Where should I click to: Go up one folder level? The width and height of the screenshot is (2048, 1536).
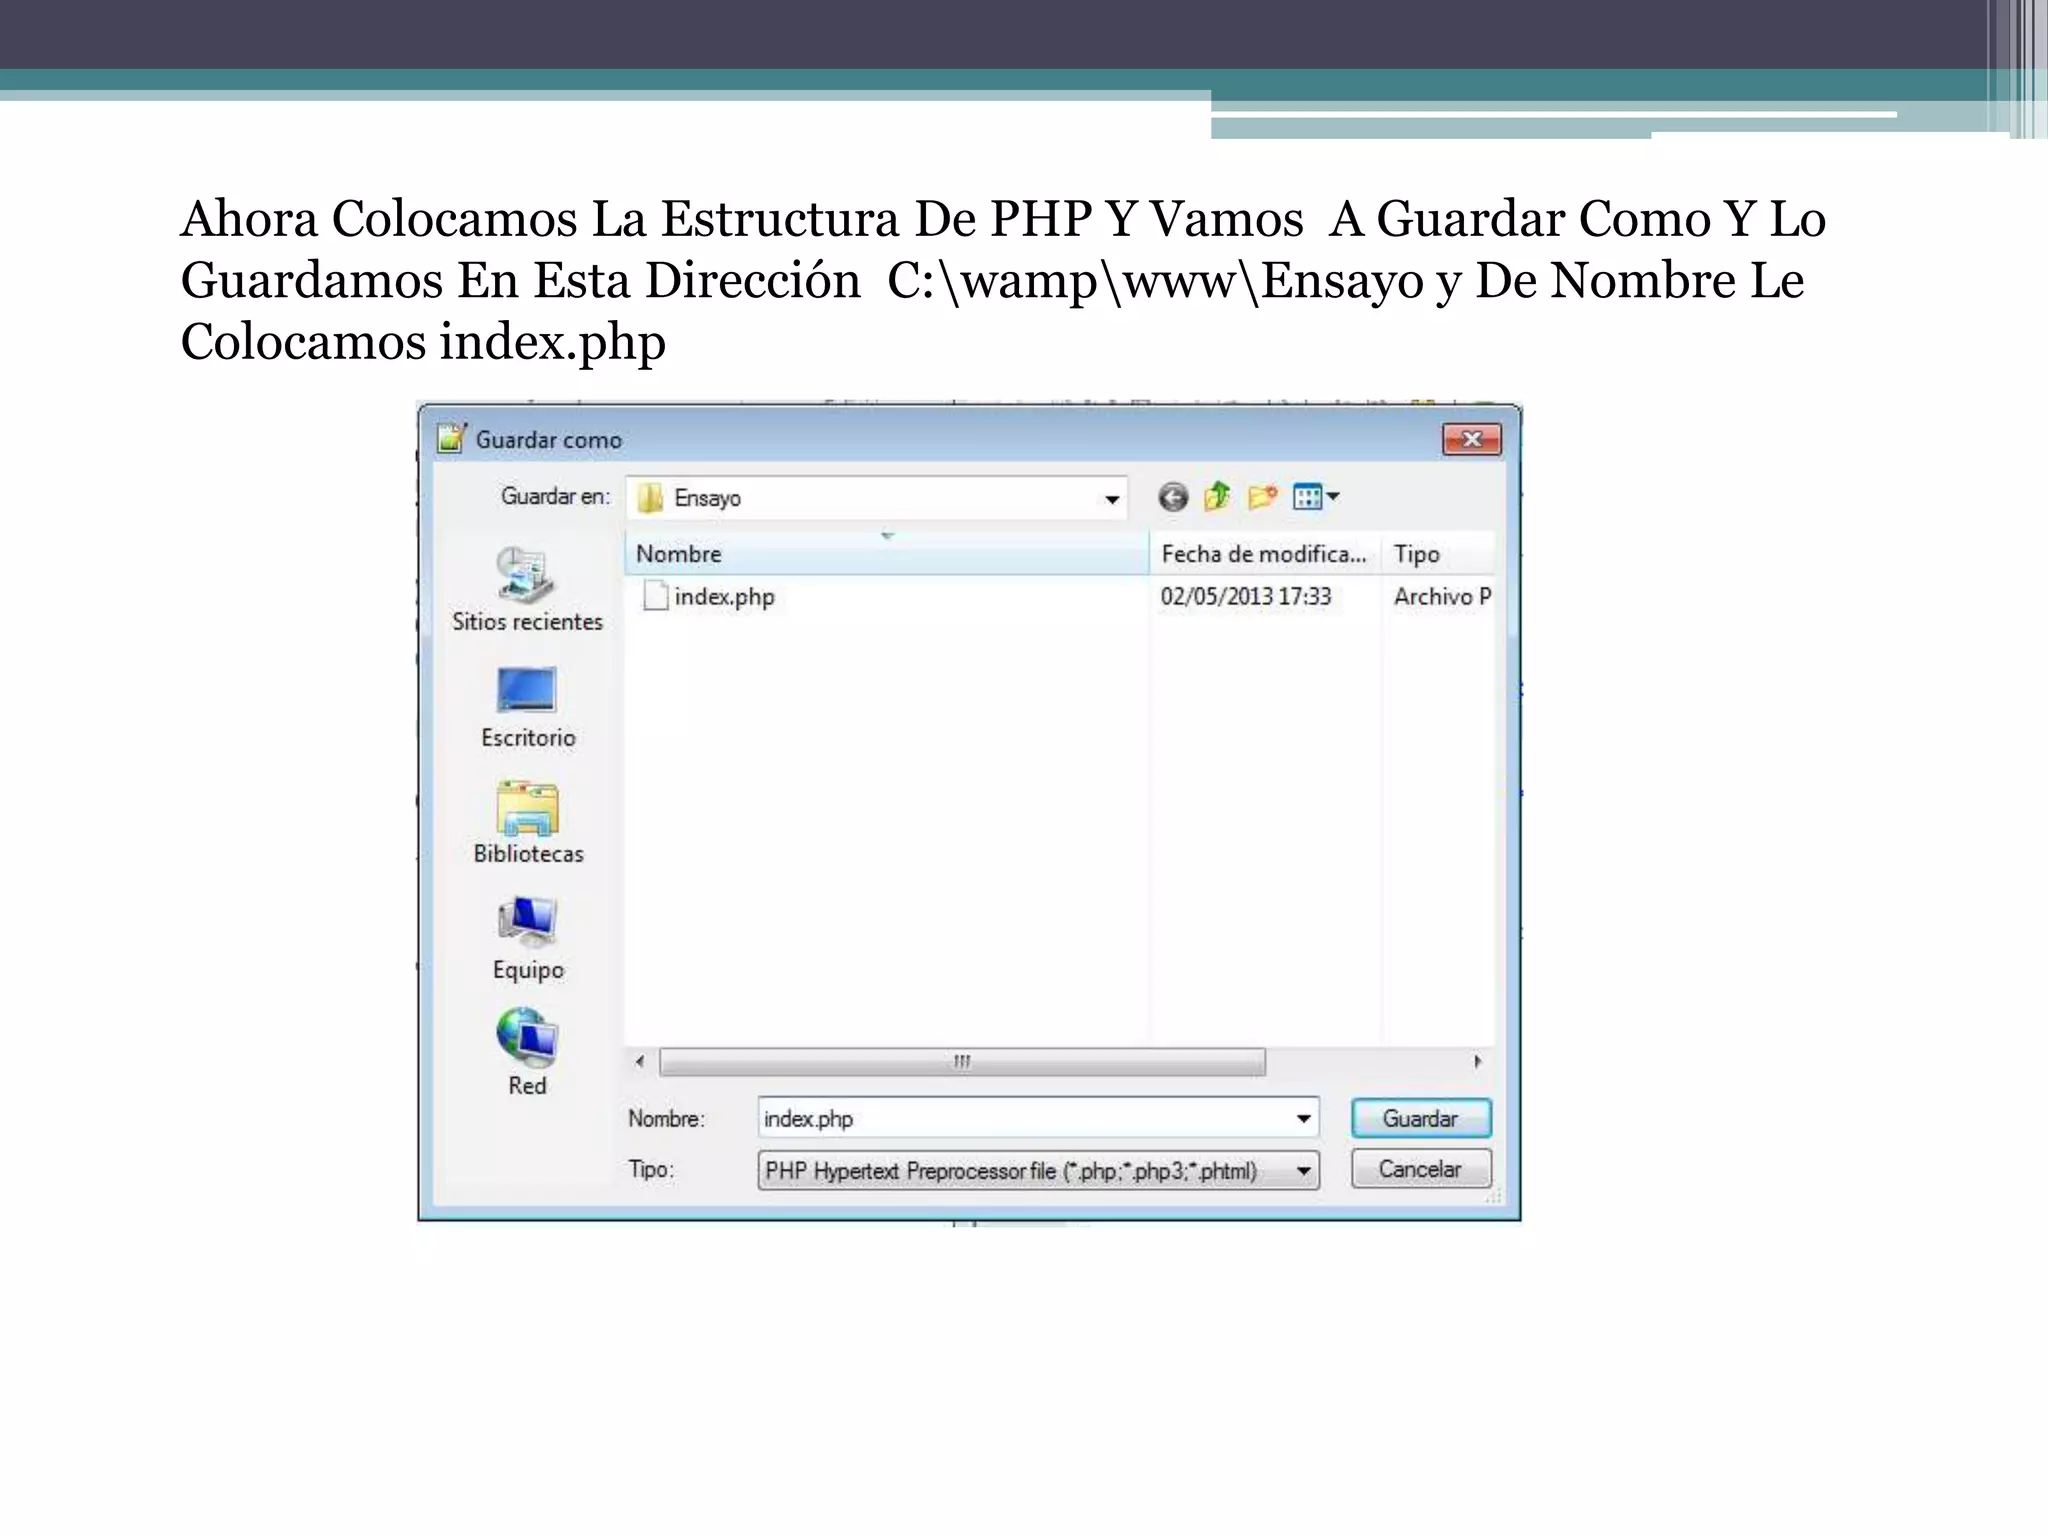(1217, 496)
